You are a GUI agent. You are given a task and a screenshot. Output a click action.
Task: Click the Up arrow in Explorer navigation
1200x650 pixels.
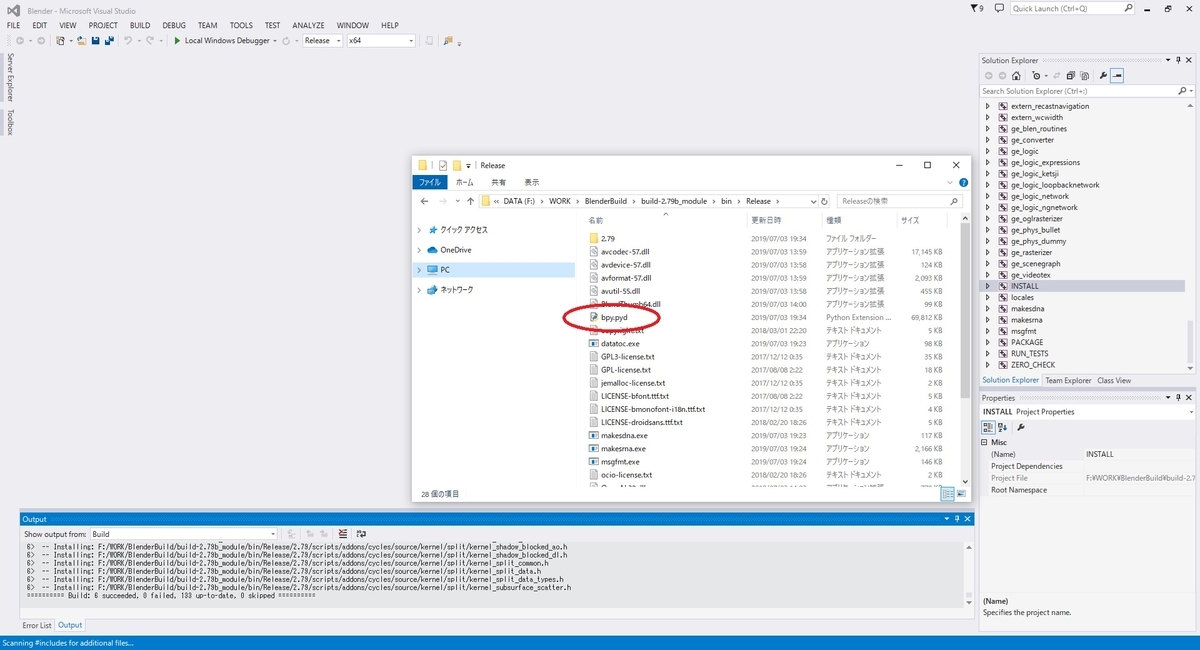point(470,201)
